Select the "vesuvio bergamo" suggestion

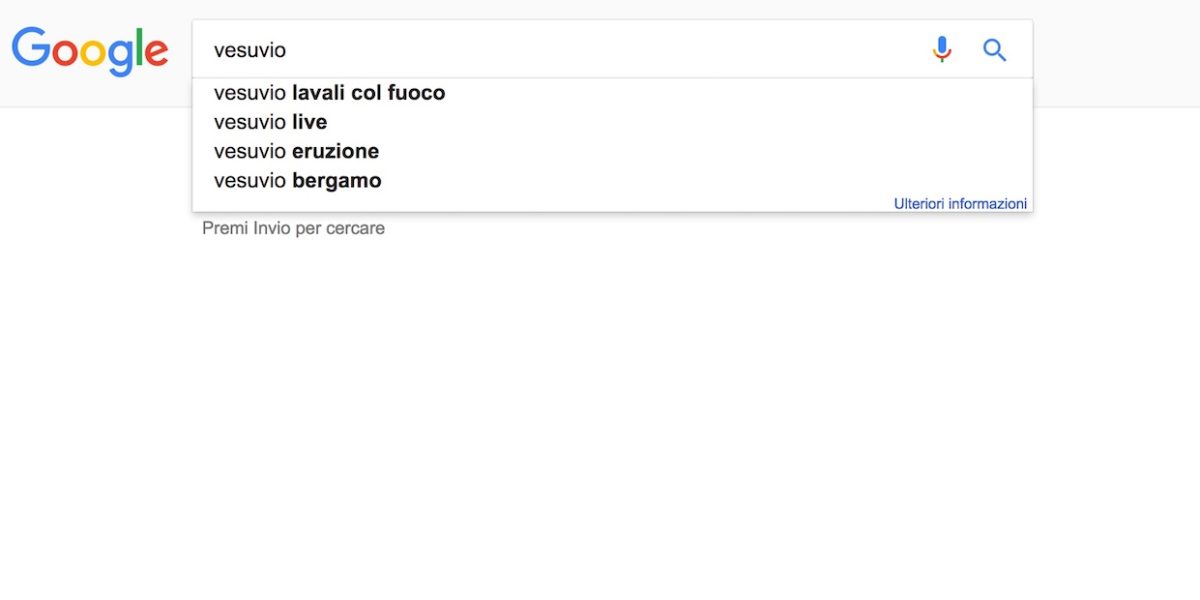[x=297, y=181]
